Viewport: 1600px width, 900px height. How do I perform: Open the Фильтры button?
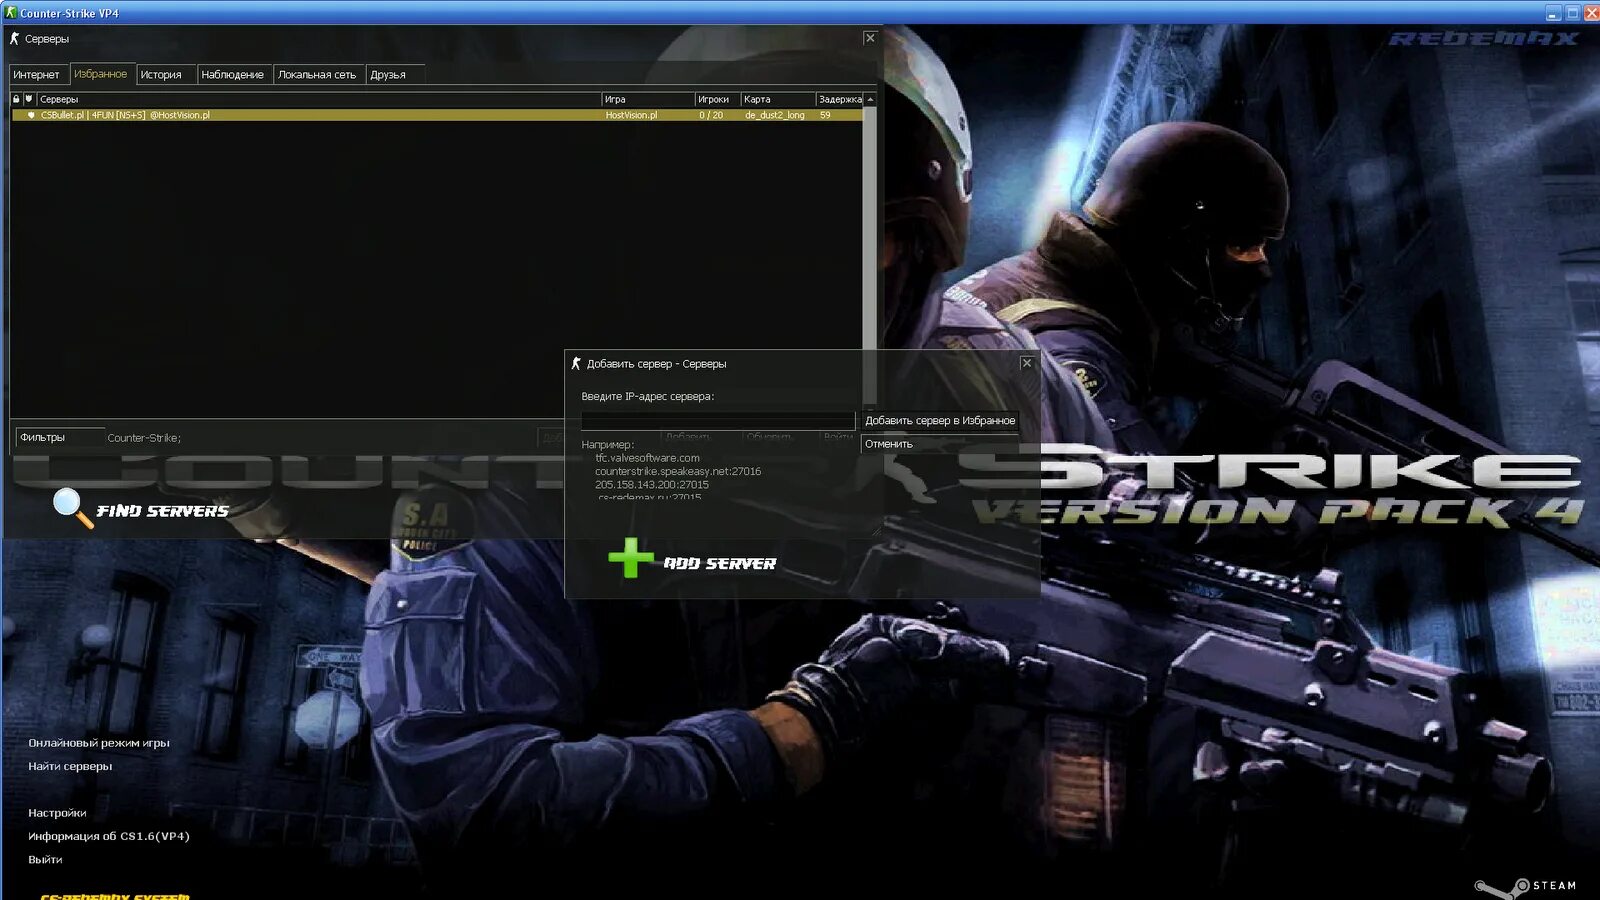[60, 437]
